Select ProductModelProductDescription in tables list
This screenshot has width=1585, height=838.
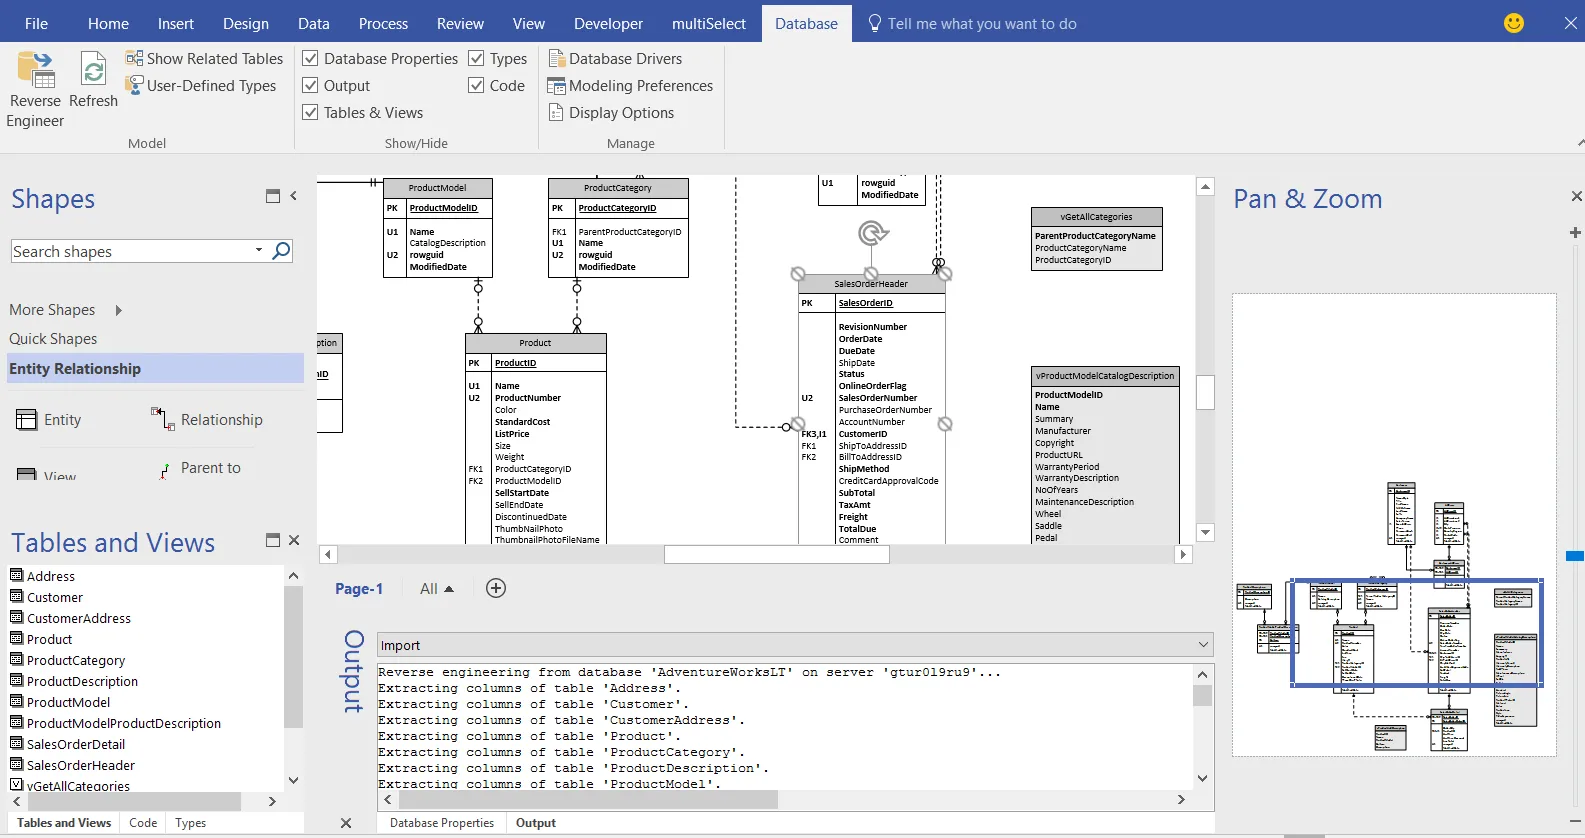[x=124, y=724]
